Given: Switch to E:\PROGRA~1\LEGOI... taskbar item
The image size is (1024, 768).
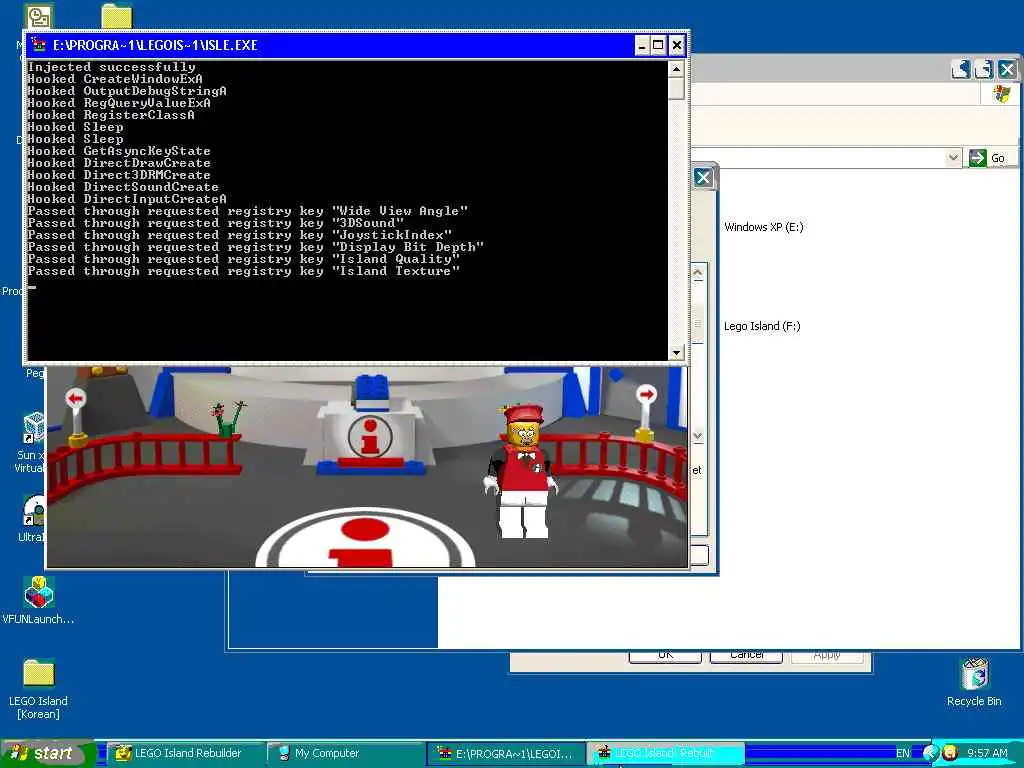Looking at the screenshot, I should 505,754.
